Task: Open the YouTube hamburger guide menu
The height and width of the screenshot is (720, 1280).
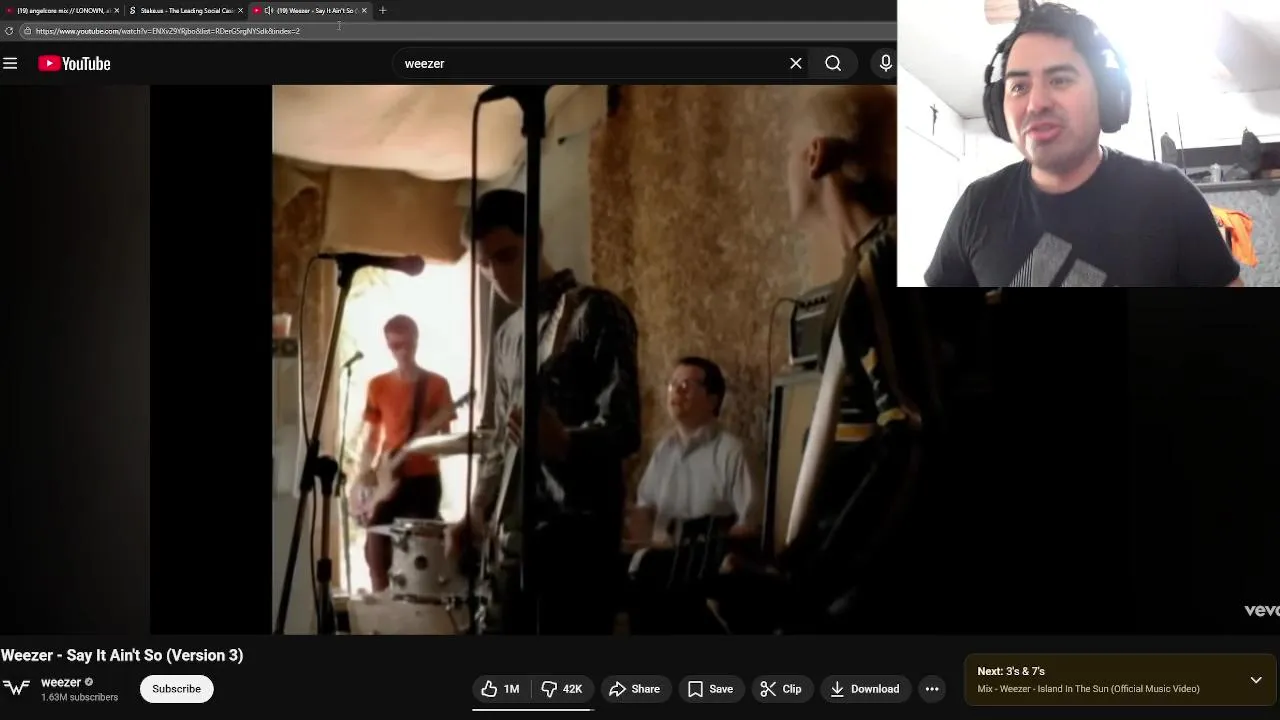Action: pyautogui.click(x=10, y=63)
